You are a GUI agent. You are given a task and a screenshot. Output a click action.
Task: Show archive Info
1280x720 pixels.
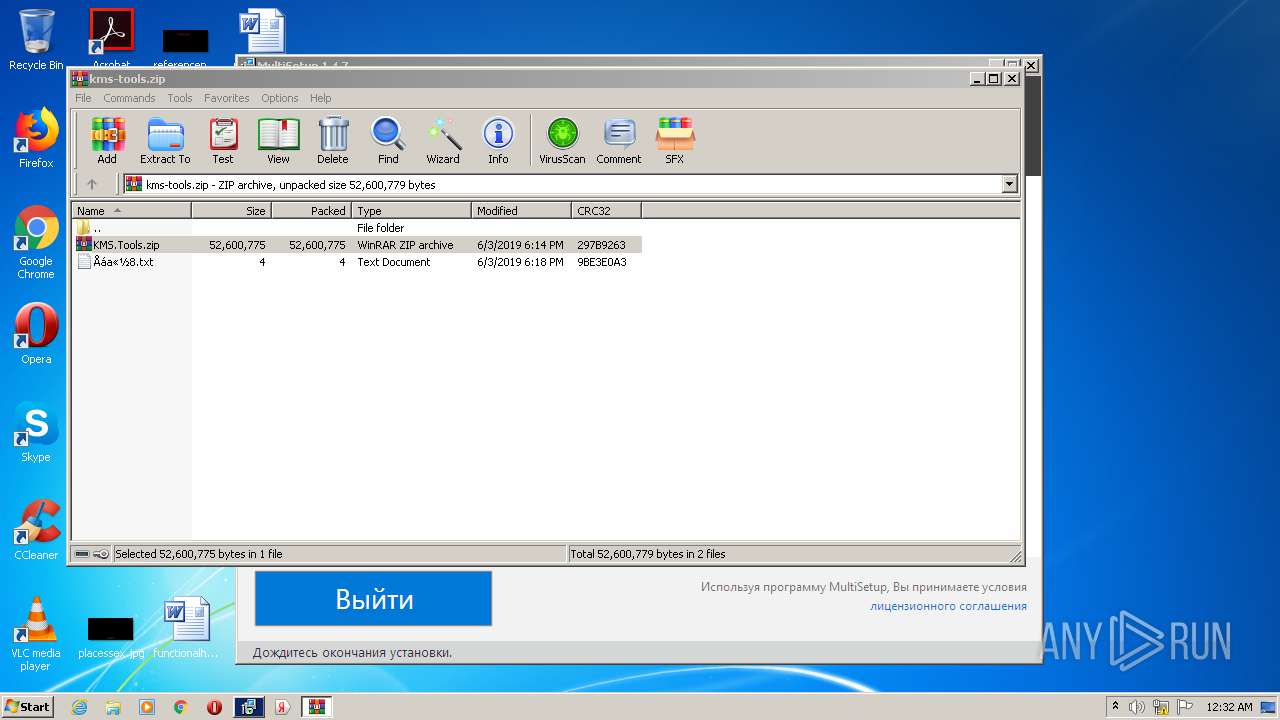tap(498, 140)
